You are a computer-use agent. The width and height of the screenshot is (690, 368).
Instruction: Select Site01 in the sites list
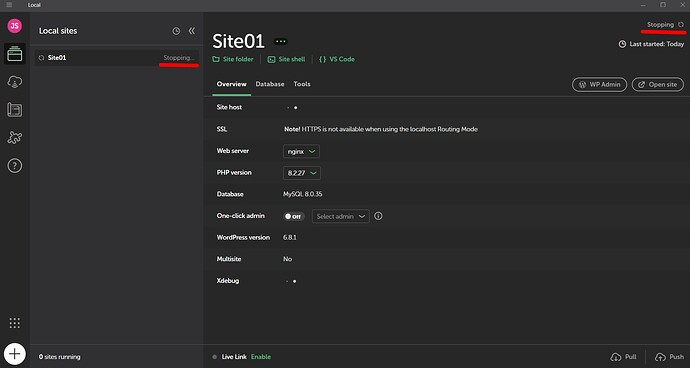coord(117,58)
